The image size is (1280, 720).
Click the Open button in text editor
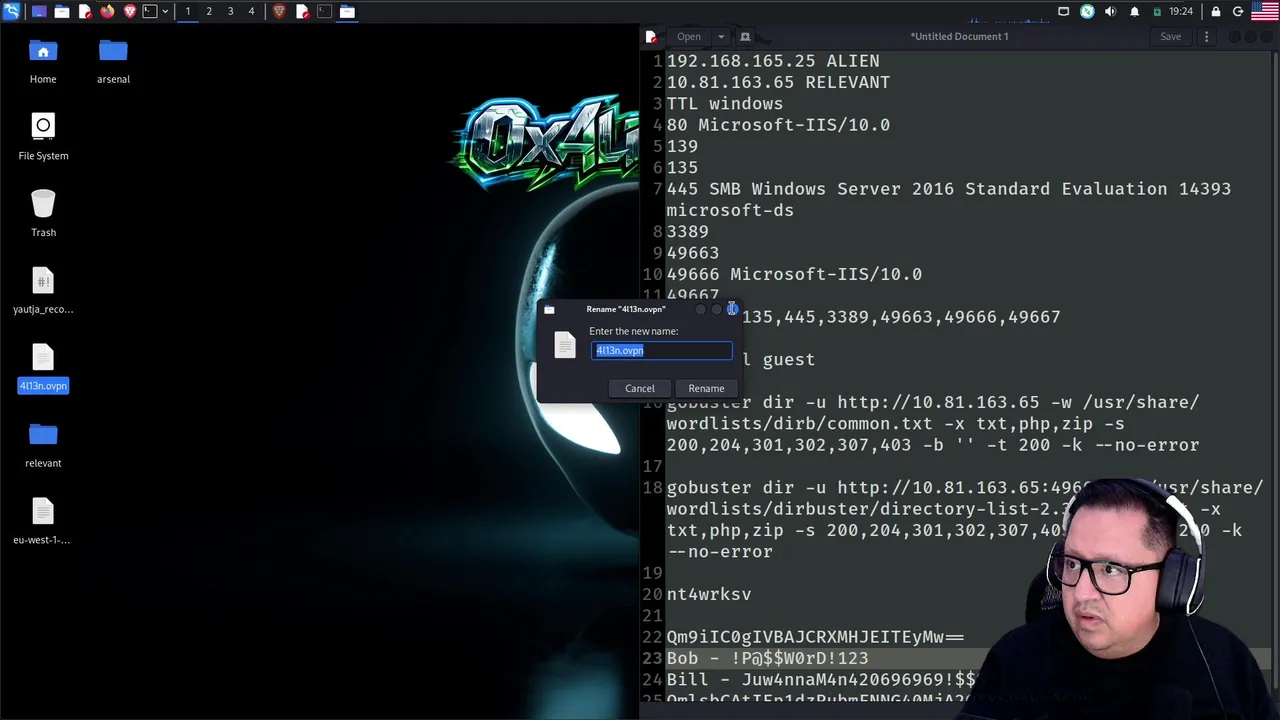coord(689,36)
